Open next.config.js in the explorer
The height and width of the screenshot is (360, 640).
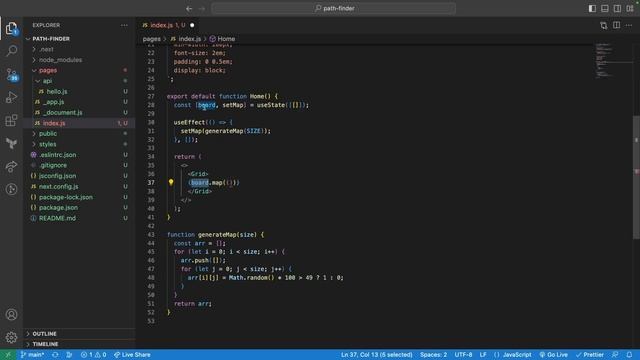[x=80, y=187]
